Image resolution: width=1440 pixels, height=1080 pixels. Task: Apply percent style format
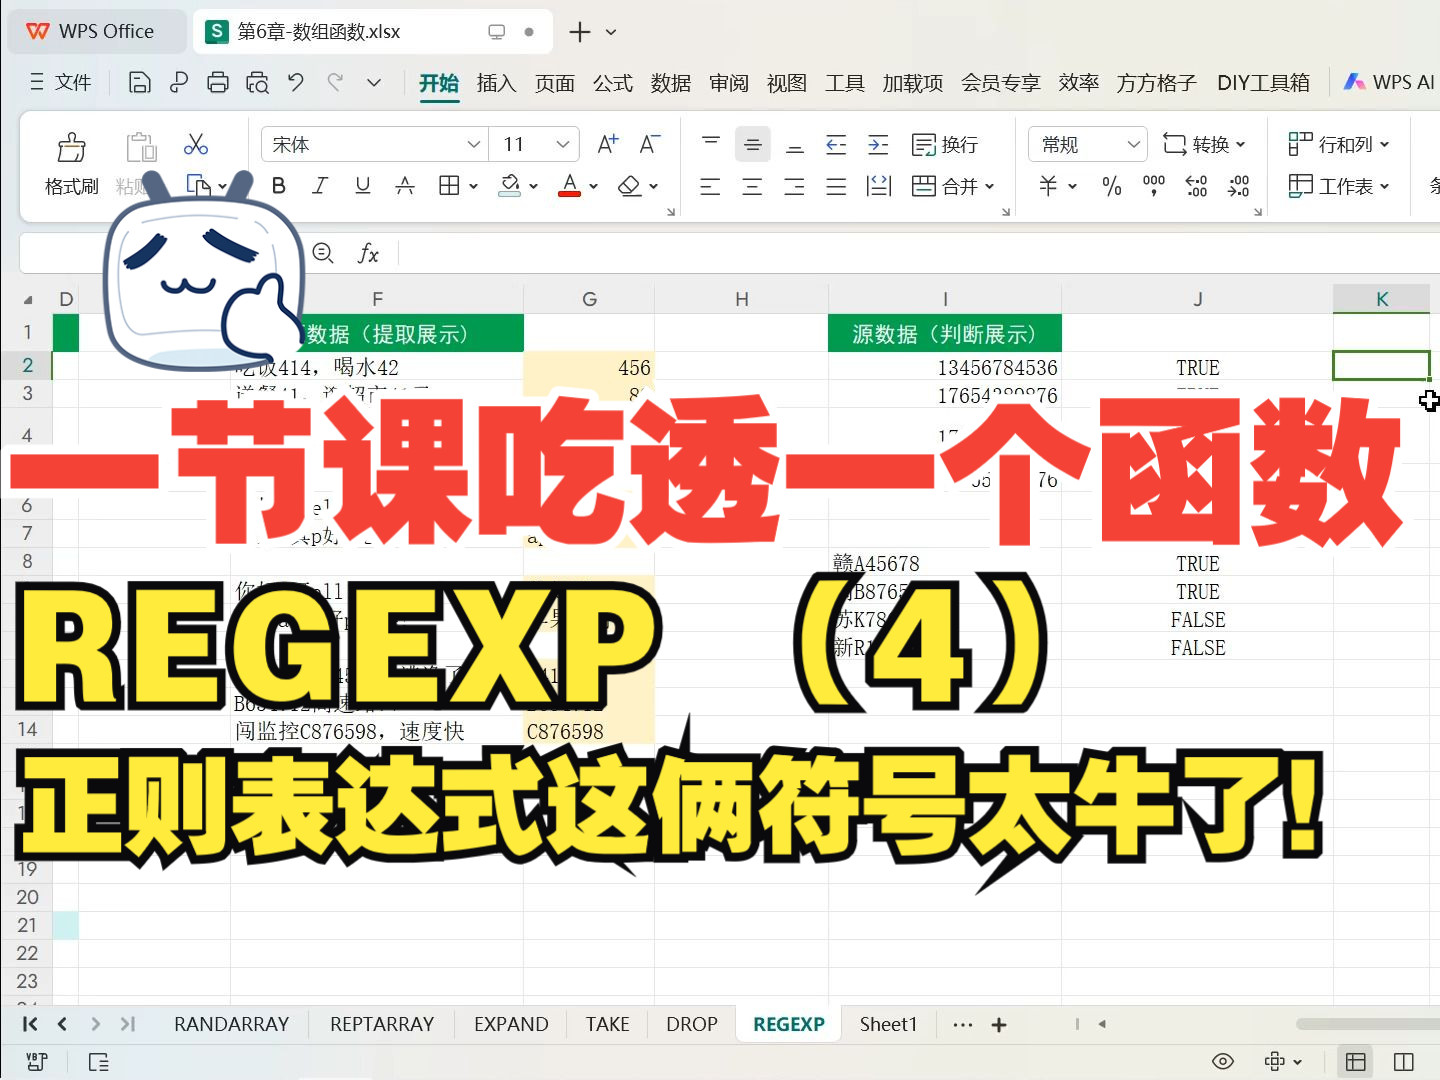(x=1111, y=186)
